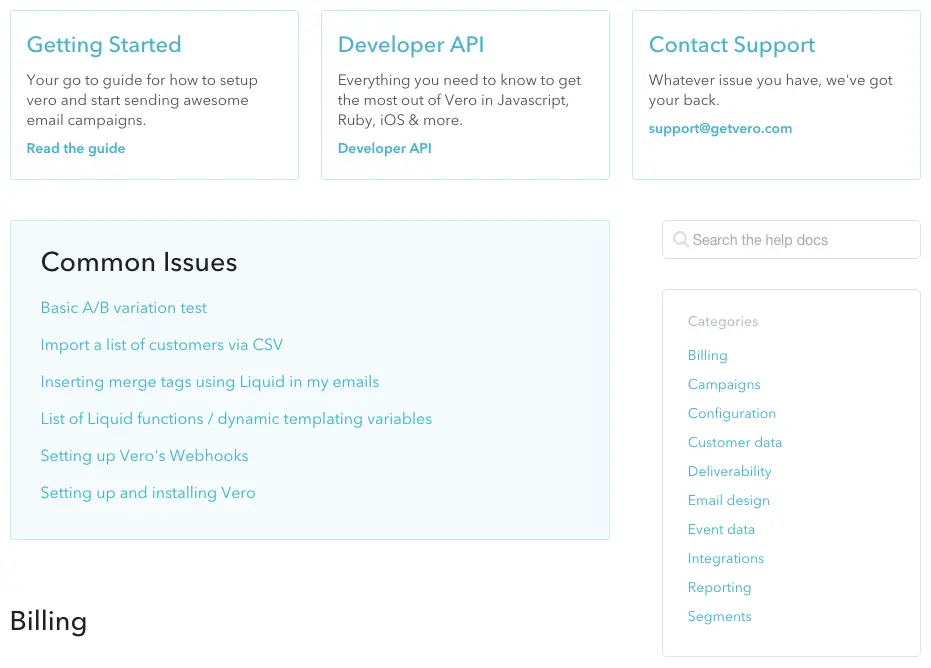Select the Billing category
This screenshot has width=931, height=668.
(707, 356)
